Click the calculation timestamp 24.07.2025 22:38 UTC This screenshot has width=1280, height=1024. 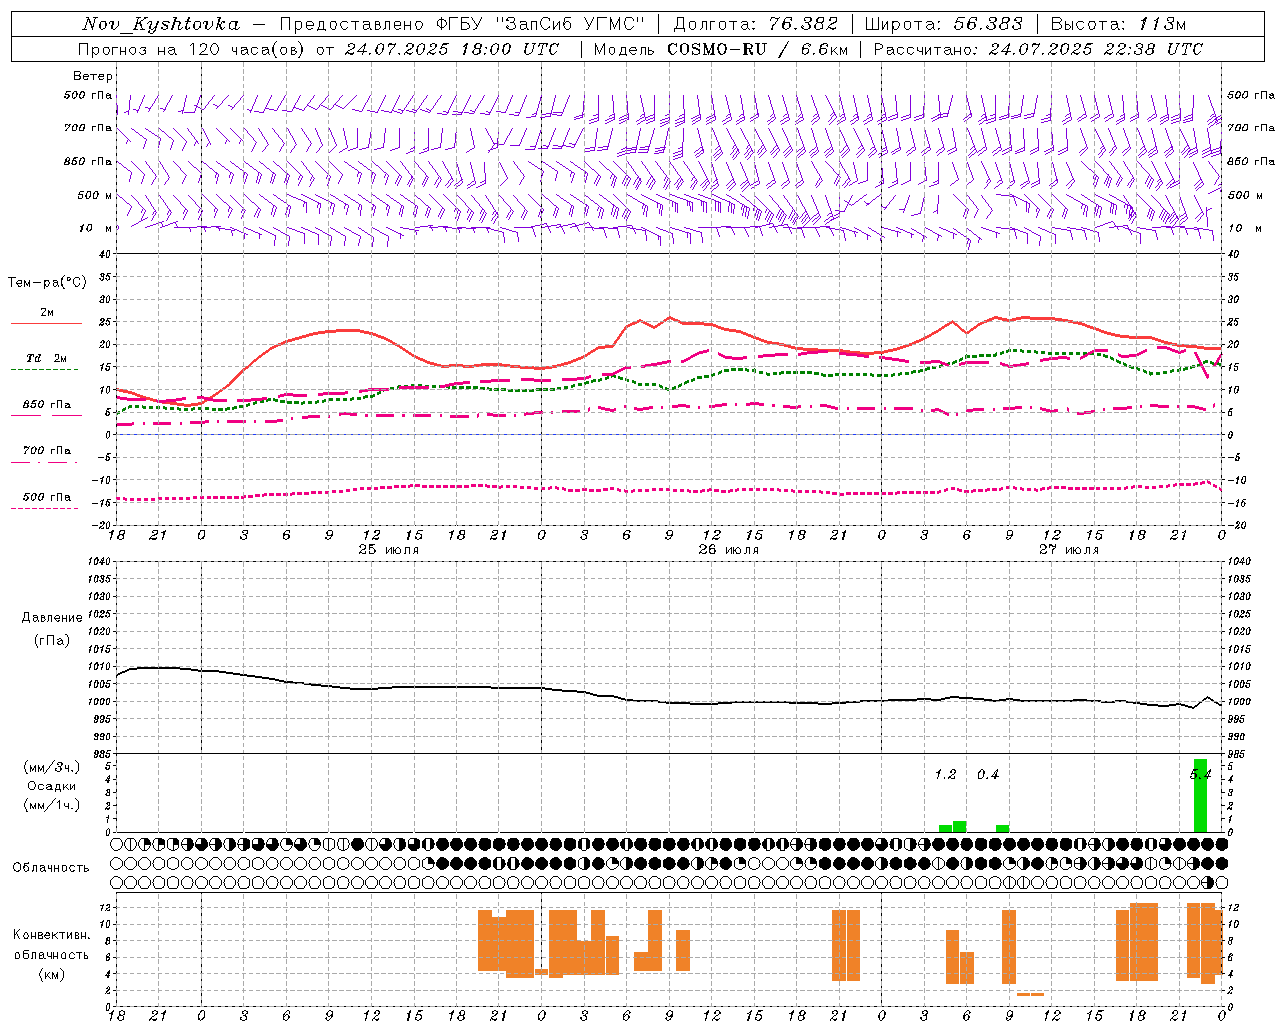(1096, 49)
